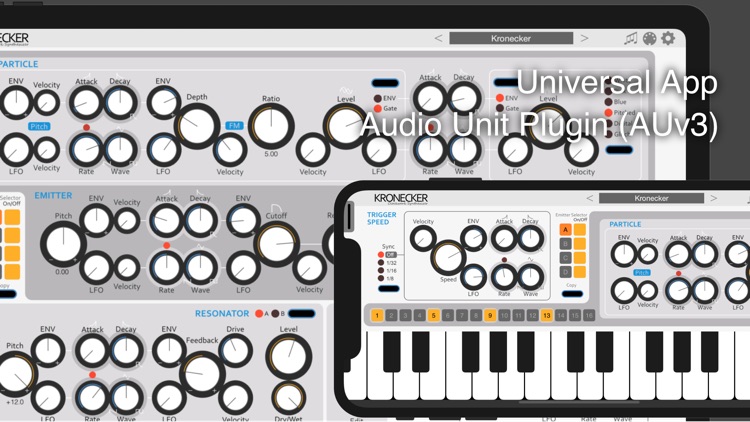Select emitter B in phone Emitter Selector
This screenshot has width=750, height=422.
coord(565,244)
